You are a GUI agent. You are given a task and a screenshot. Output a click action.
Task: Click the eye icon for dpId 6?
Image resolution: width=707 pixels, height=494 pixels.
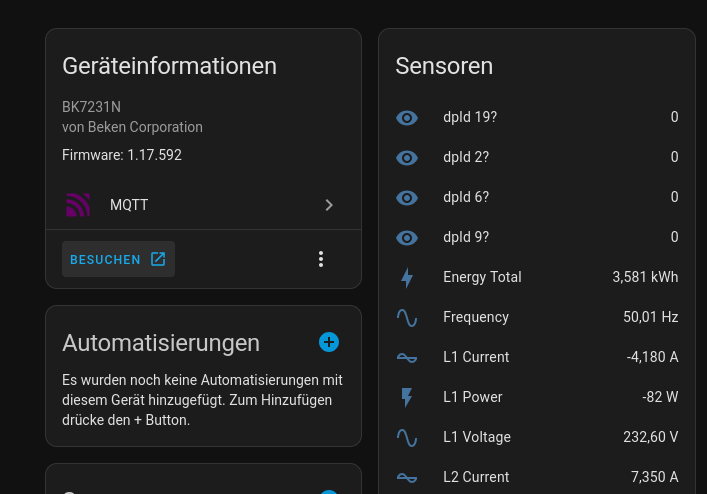coord(407,198)
